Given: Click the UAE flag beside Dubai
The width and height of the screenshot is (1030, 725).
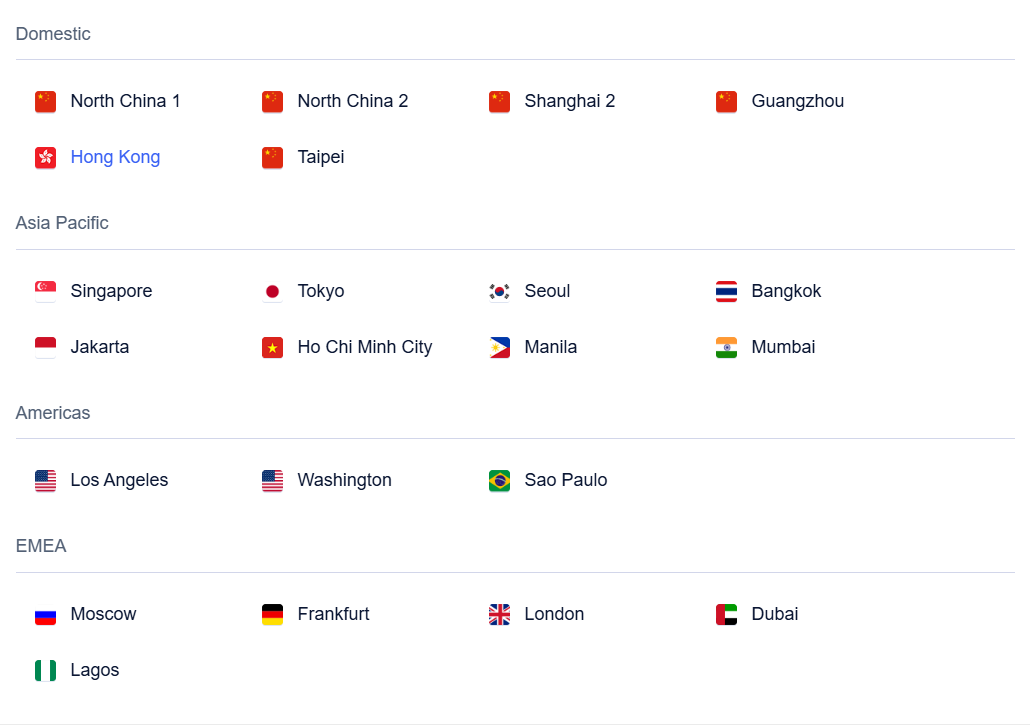Looking at the screenshot, I should click(727, 615).
